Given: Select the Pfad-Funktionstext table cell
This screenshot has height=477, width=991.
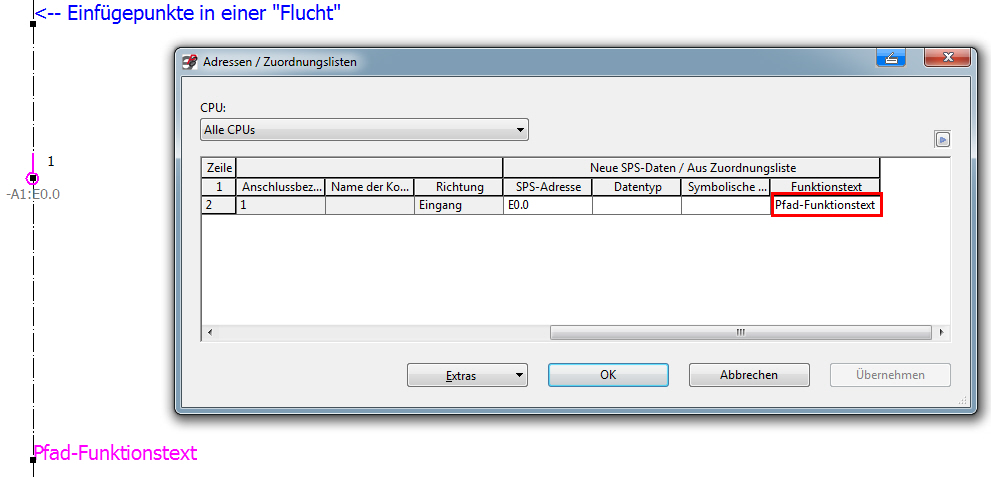Looking at the screenshot, I should point(825,205).
